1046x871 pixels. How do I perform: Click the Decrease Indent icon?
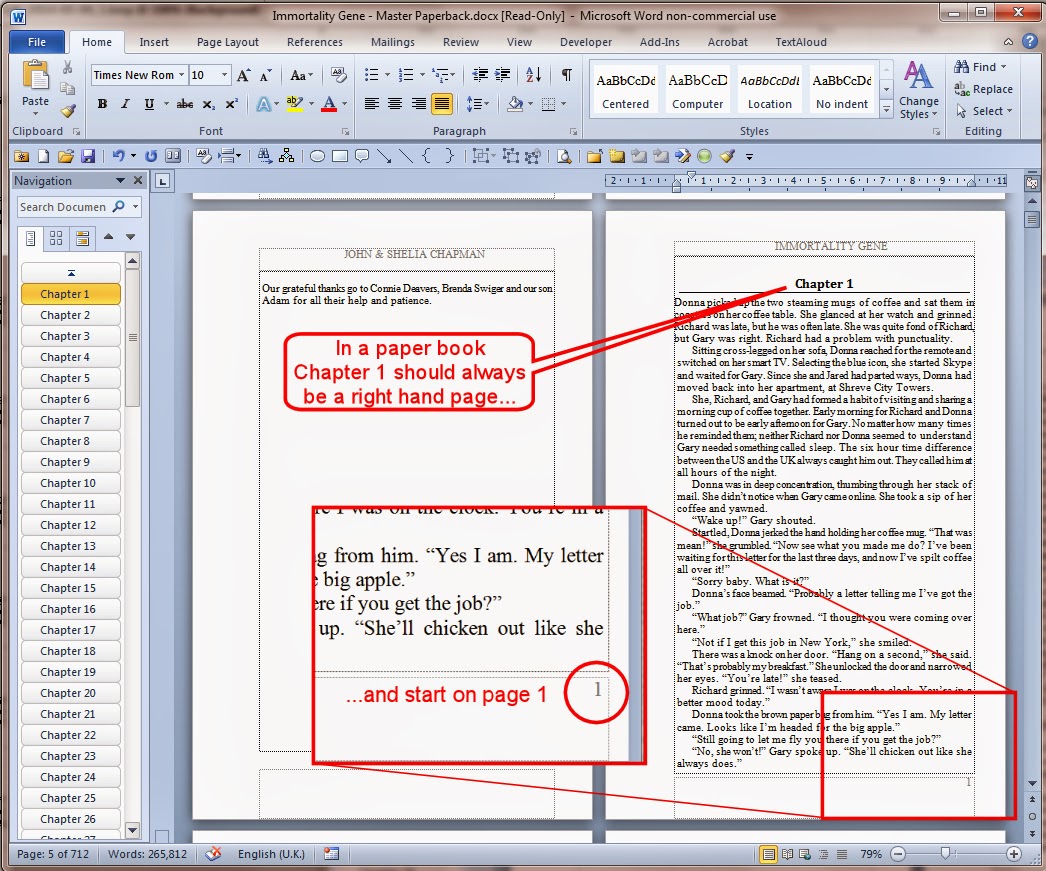[x=480, y=75]
